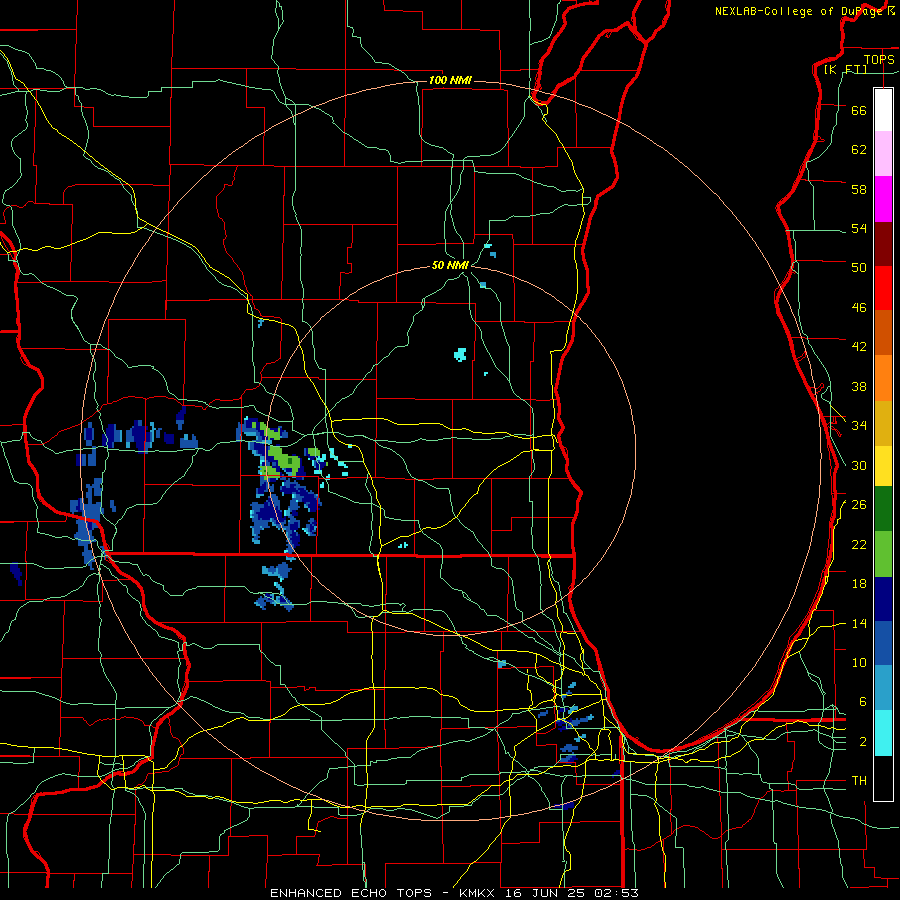Select the dark green legend band

click(883, 509)
